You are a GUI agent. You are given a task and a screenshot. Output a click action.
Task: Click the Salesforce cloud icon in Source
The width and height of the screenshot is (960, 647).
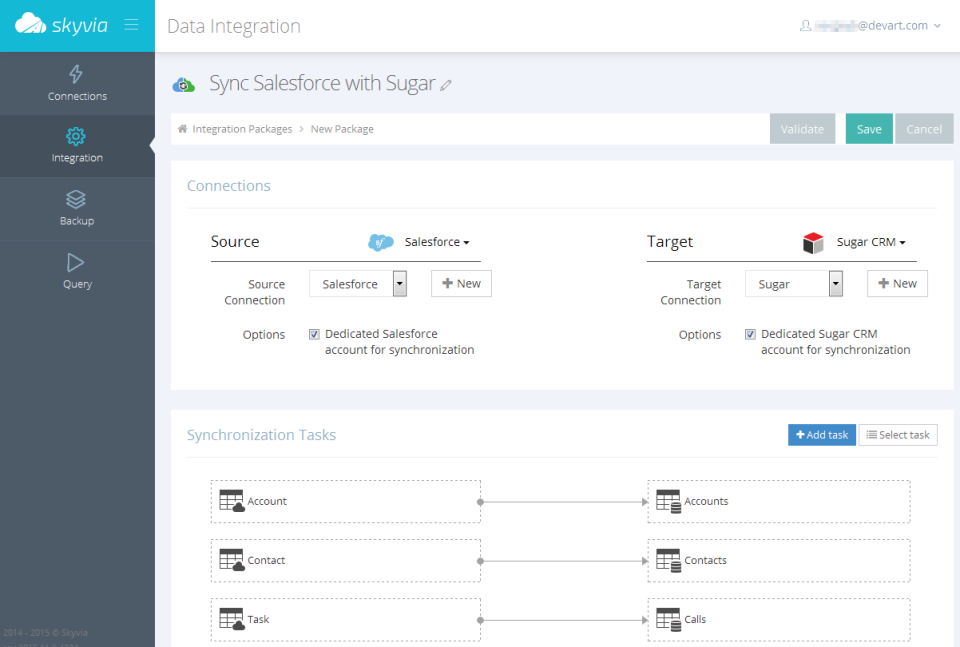click(381, 242)
